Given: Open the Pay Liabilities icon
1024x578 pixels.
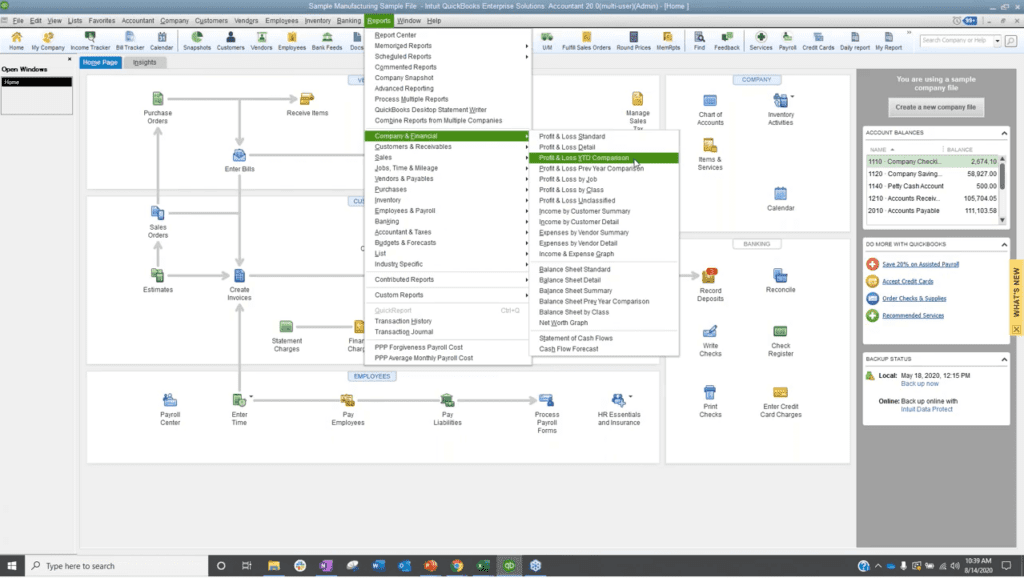Looking at the screenshot, I should point(447,409).
